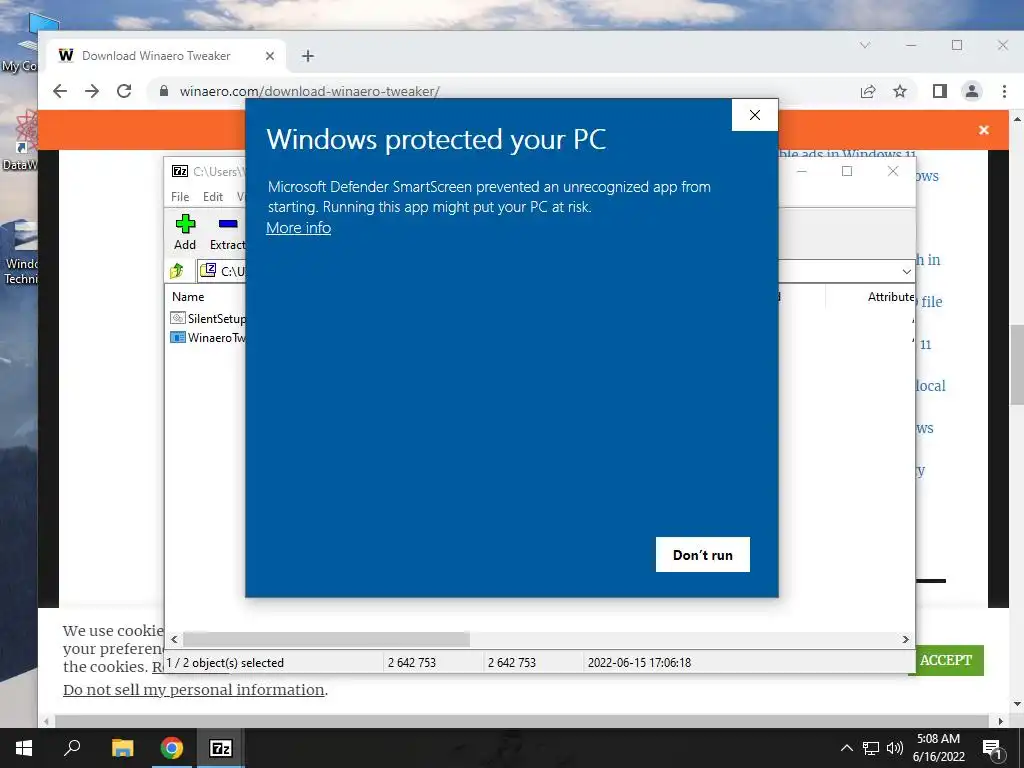Viewport: 1024px width, 768px height.
Task: Reload the page in Chrome
Action: pos(124,91)
